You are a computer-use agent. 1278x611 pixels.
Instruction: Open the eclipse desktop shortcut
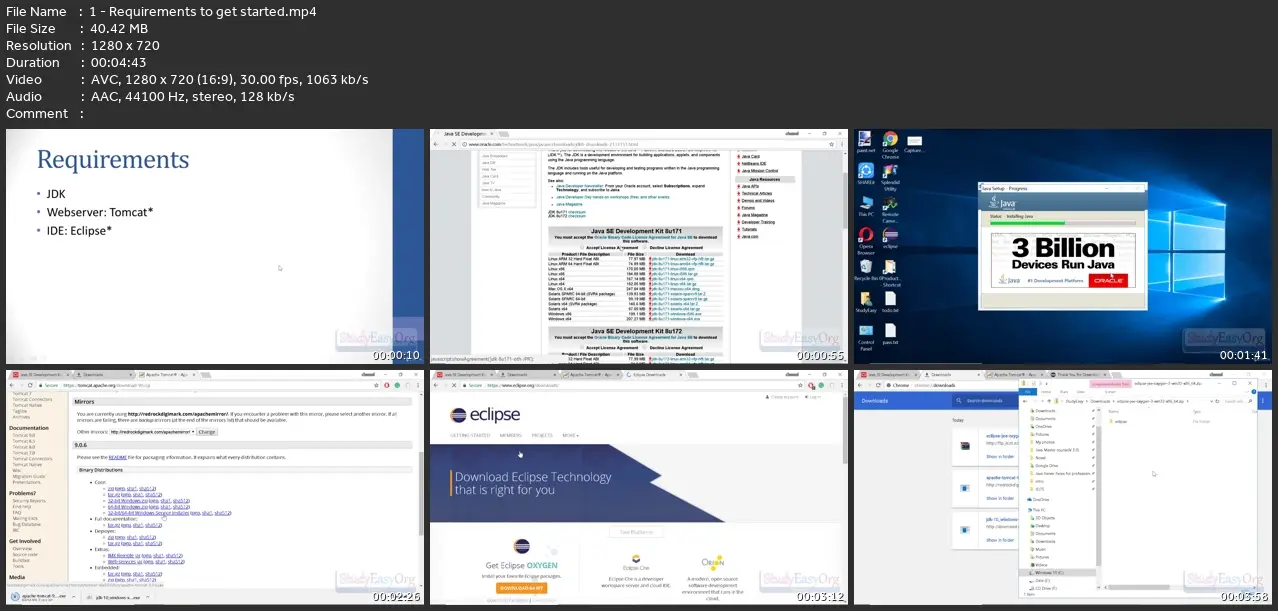coord(891,237)
